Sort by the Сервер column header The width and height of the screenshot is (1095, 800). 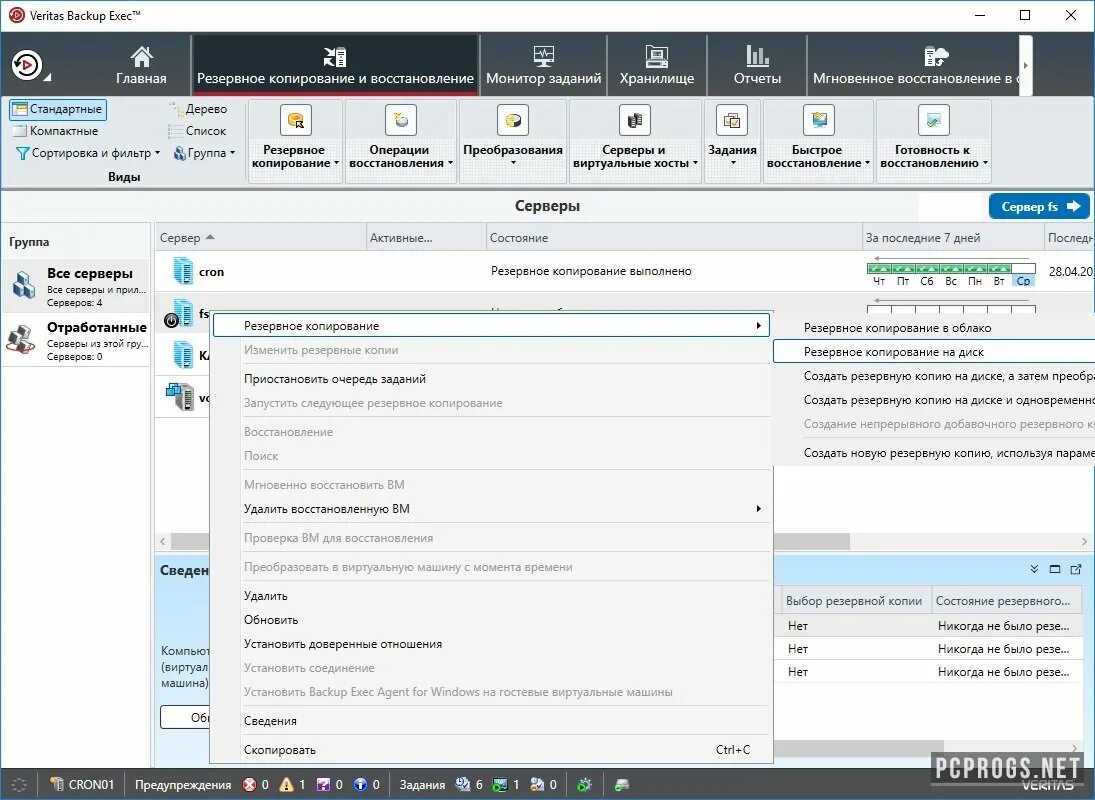260,237
